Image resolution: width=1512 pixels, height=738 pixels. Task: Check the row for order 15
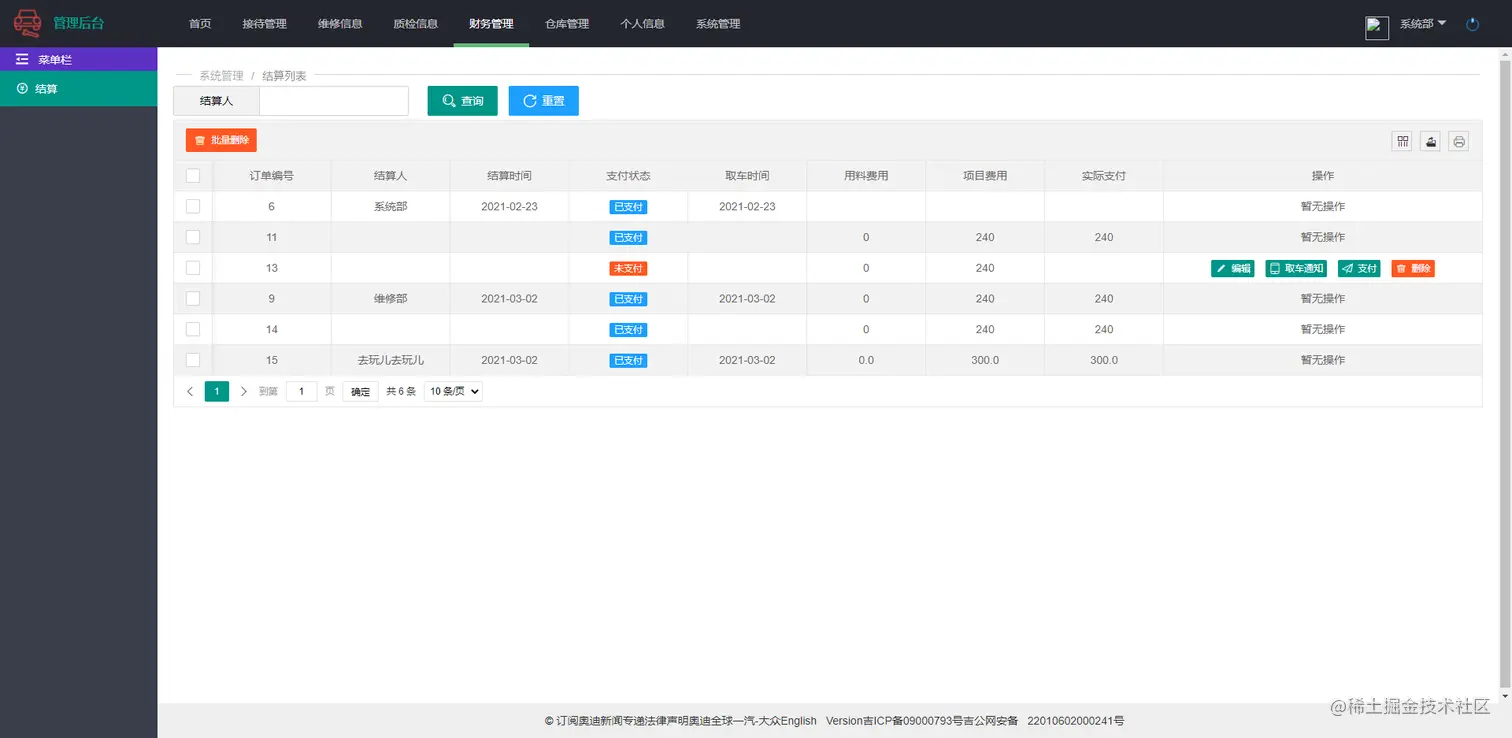(x=193, y=360)
